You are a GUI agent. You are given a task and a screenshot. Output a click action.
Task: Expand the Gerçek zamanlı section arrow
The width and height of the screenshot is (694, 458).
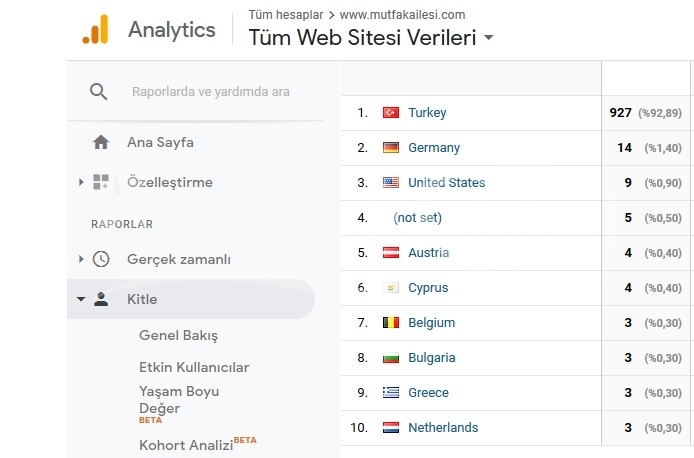click(x=81, y=259)
